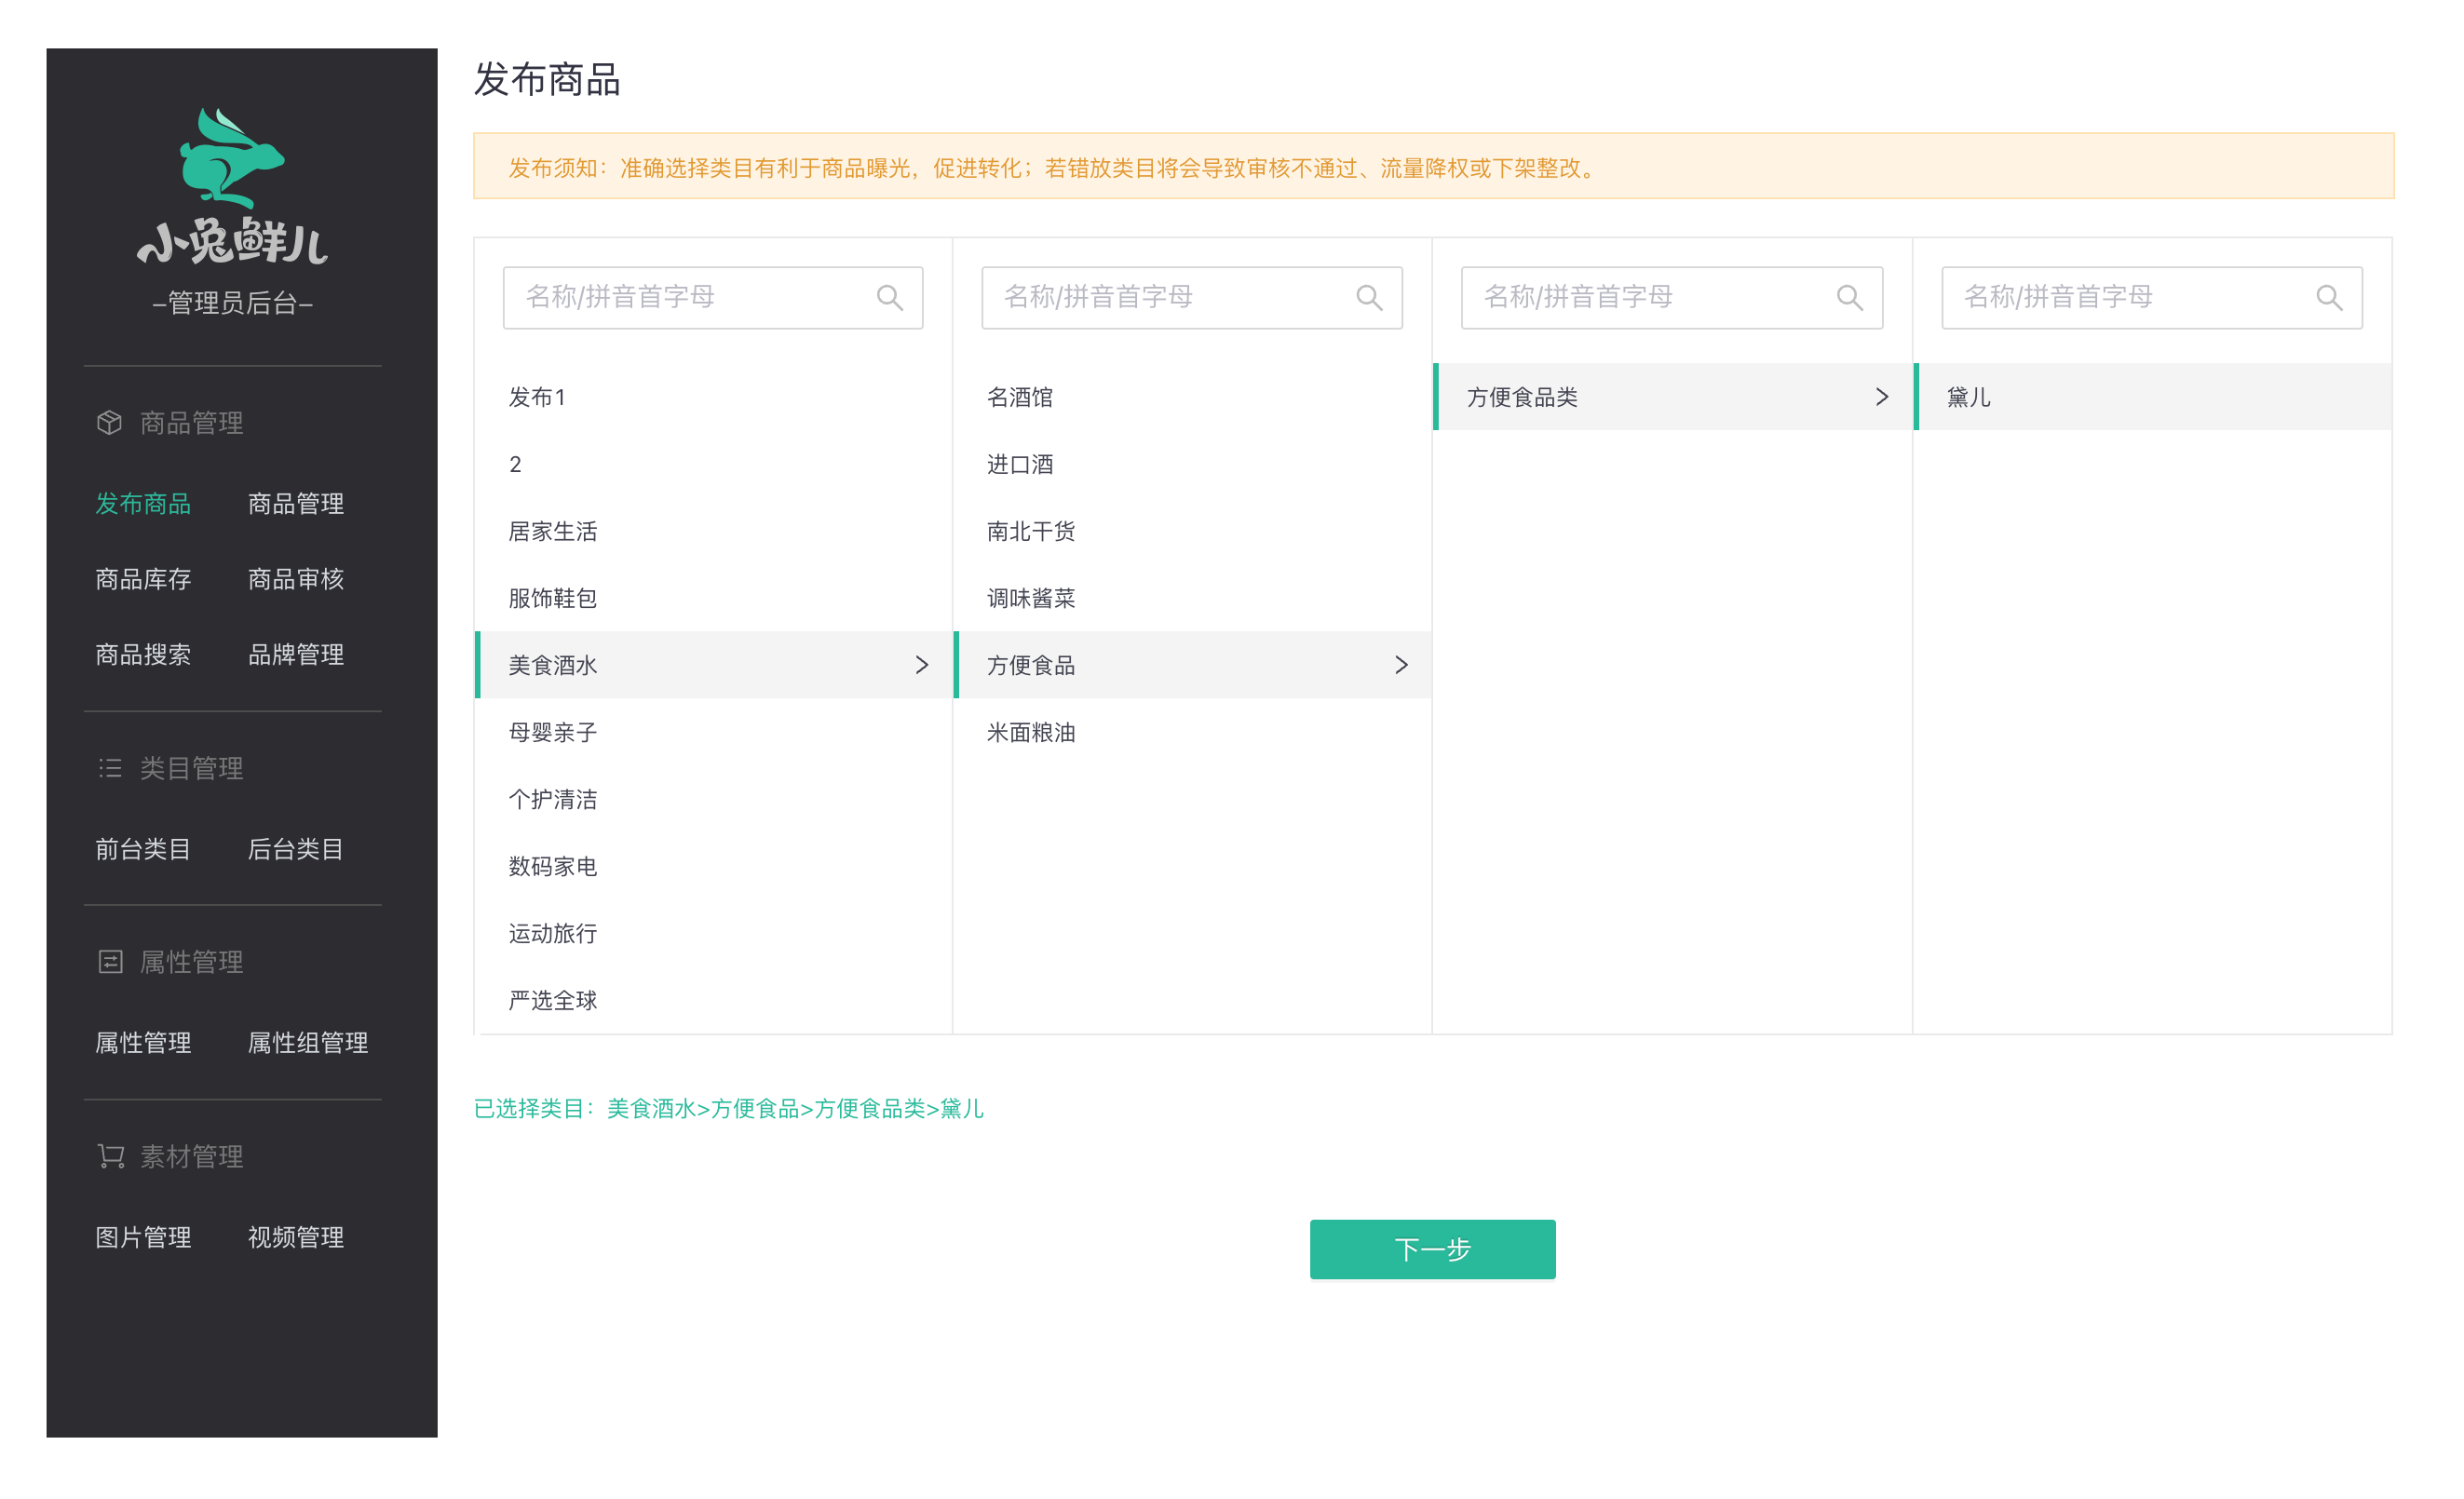The image size is (2464, 1499).
Task: Select subcategory 调味酱菜
Action: click(x=1193, y=598)
